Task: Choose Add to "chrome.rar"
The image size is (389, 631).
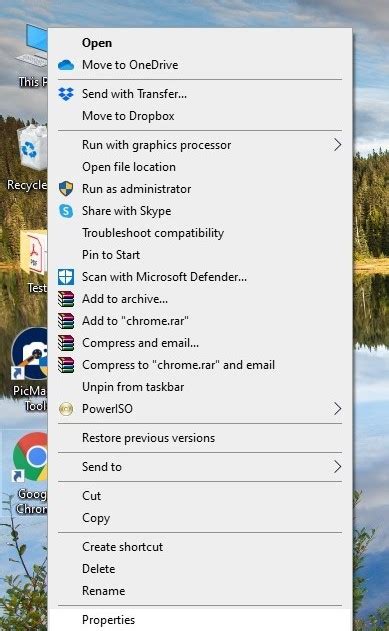Action: click(x=200, y=321)
